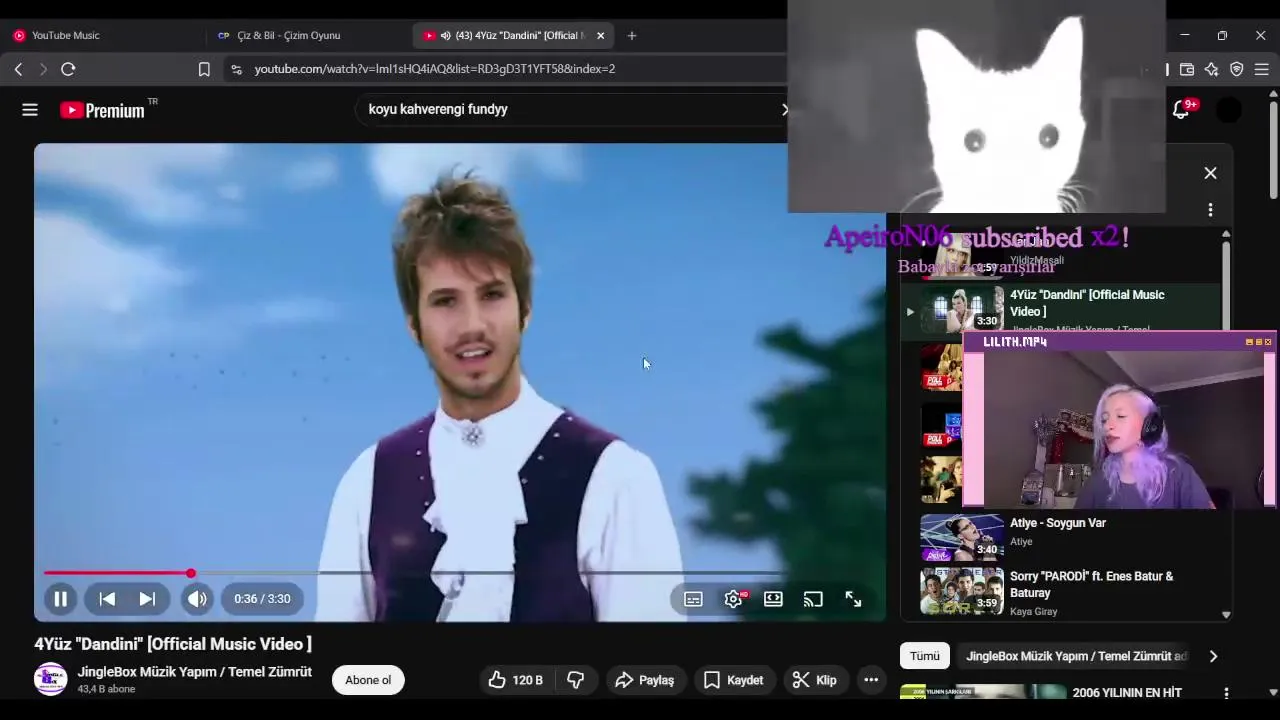Open the account avatar menu
The image size is (1280, 720).
[x=1229, y=110]
